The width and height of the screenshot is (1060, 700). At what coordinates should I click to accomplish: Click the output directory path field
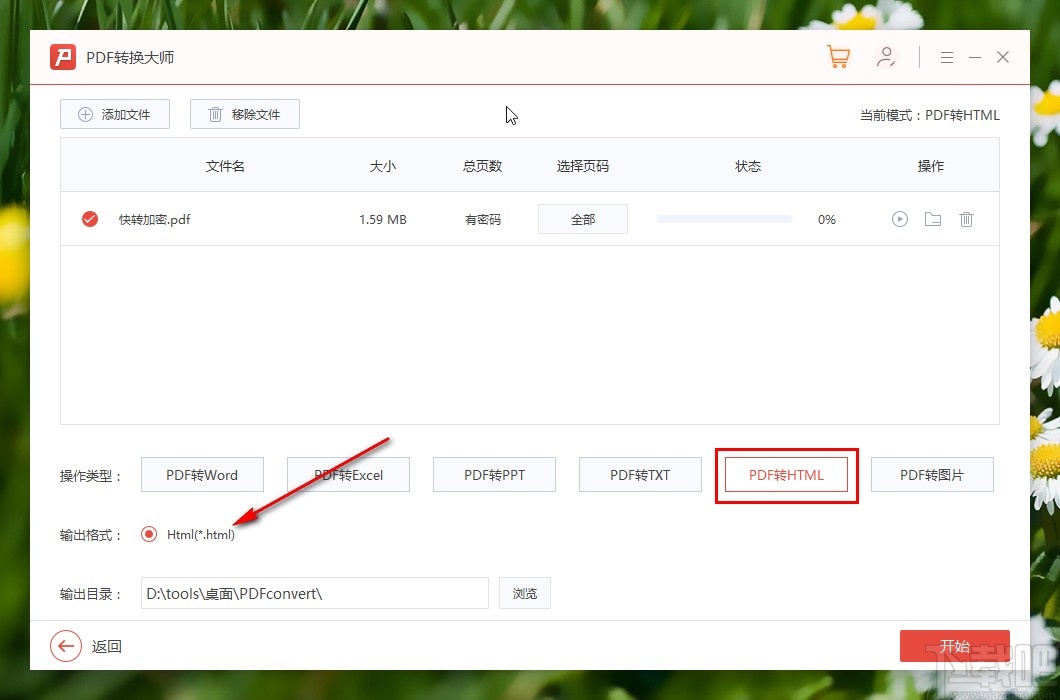click(x=314, y=593)
